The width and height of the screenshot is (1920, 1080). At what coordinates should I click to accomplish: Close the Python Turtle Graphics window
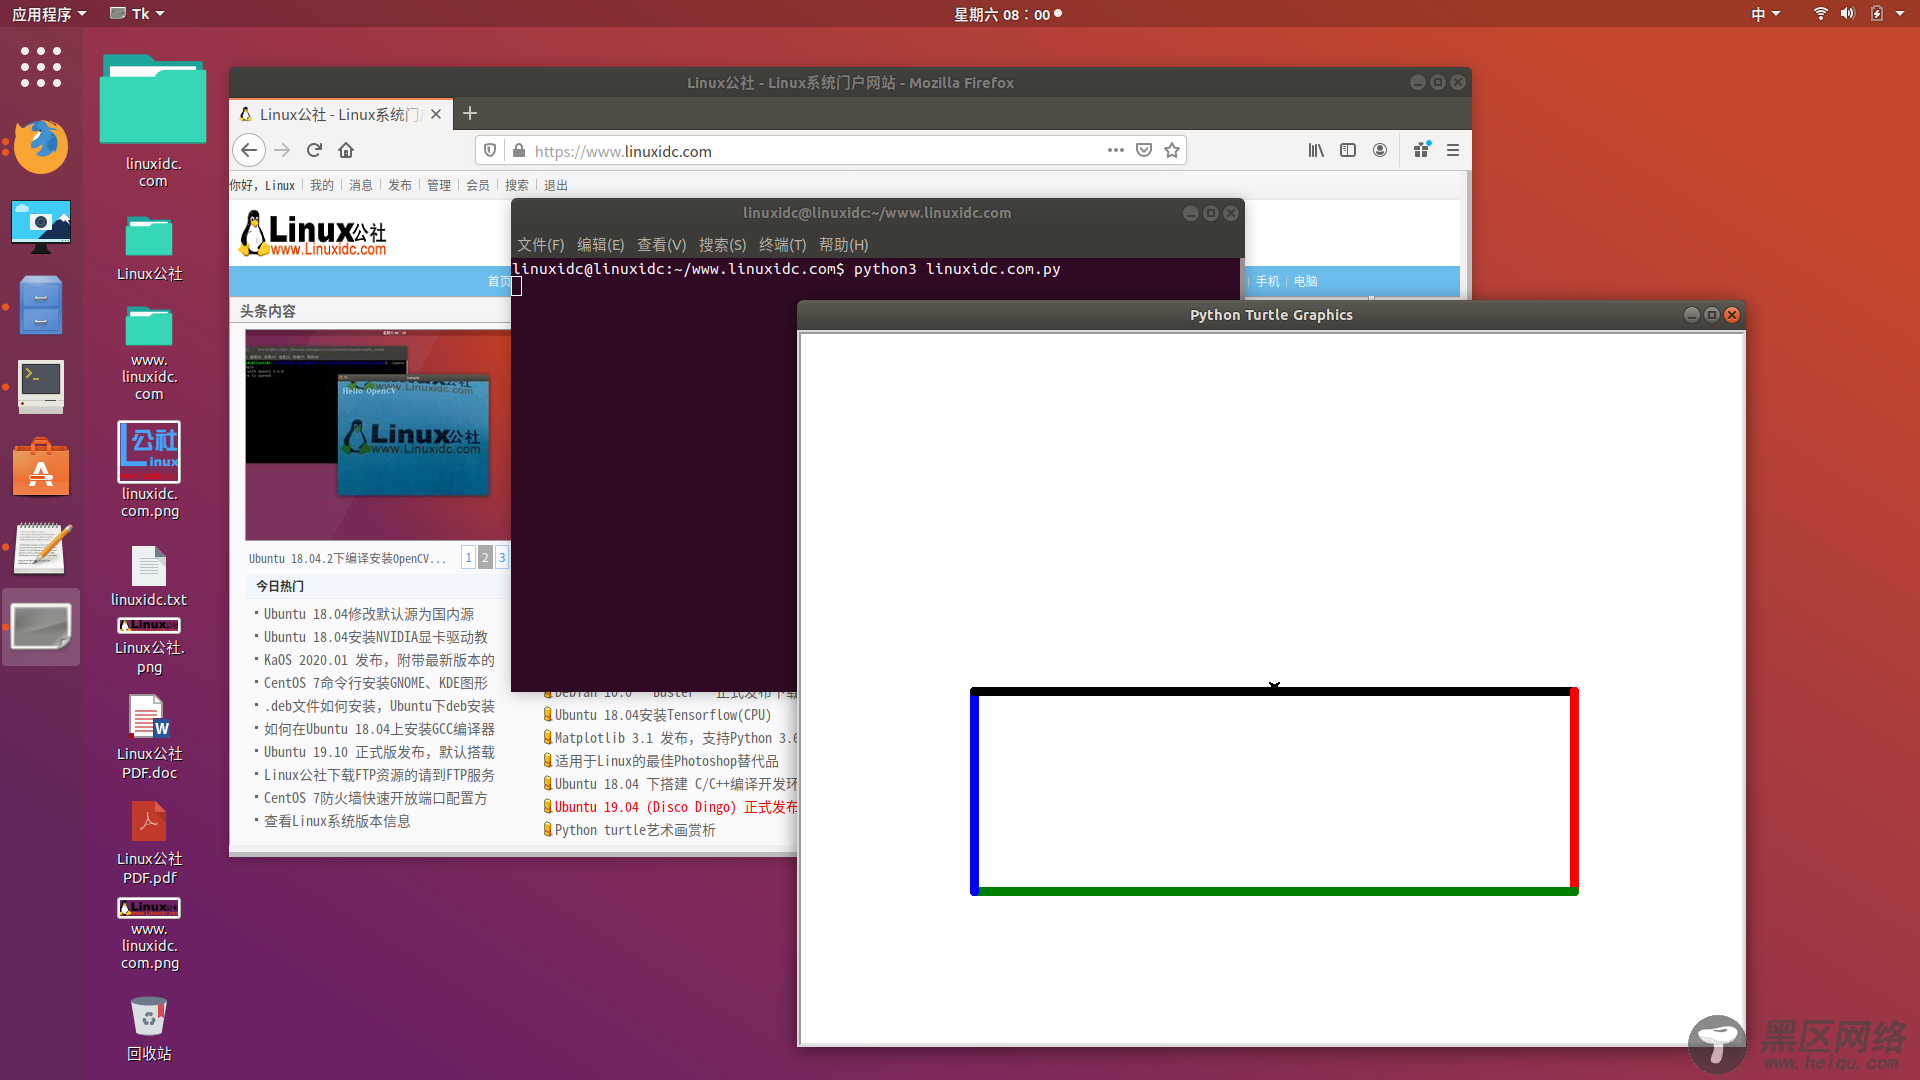pos(1732,314)
